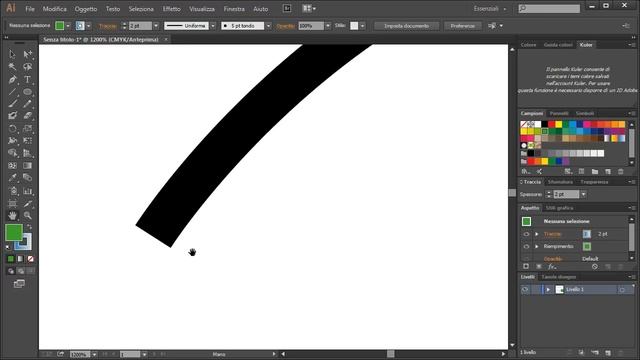Image resolution: width=640 pixels, height=360 pixels.
Task: Open Uniforme width profile dropdown
Action: [x=213, y=26]
